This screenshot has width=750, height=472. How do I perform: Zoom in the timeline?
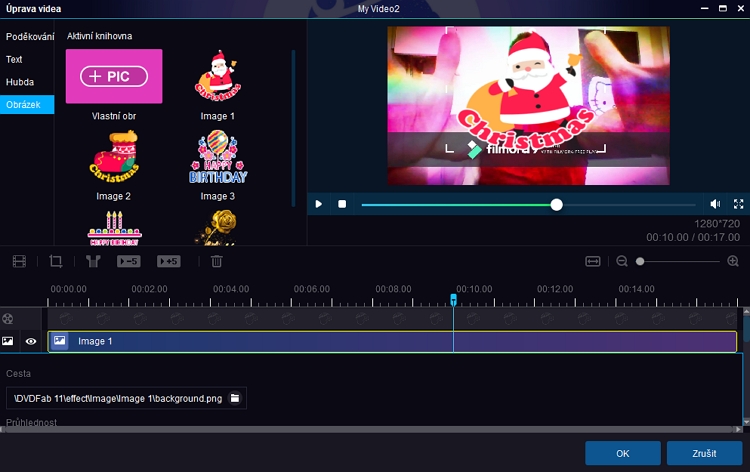(x=733, y=261)
